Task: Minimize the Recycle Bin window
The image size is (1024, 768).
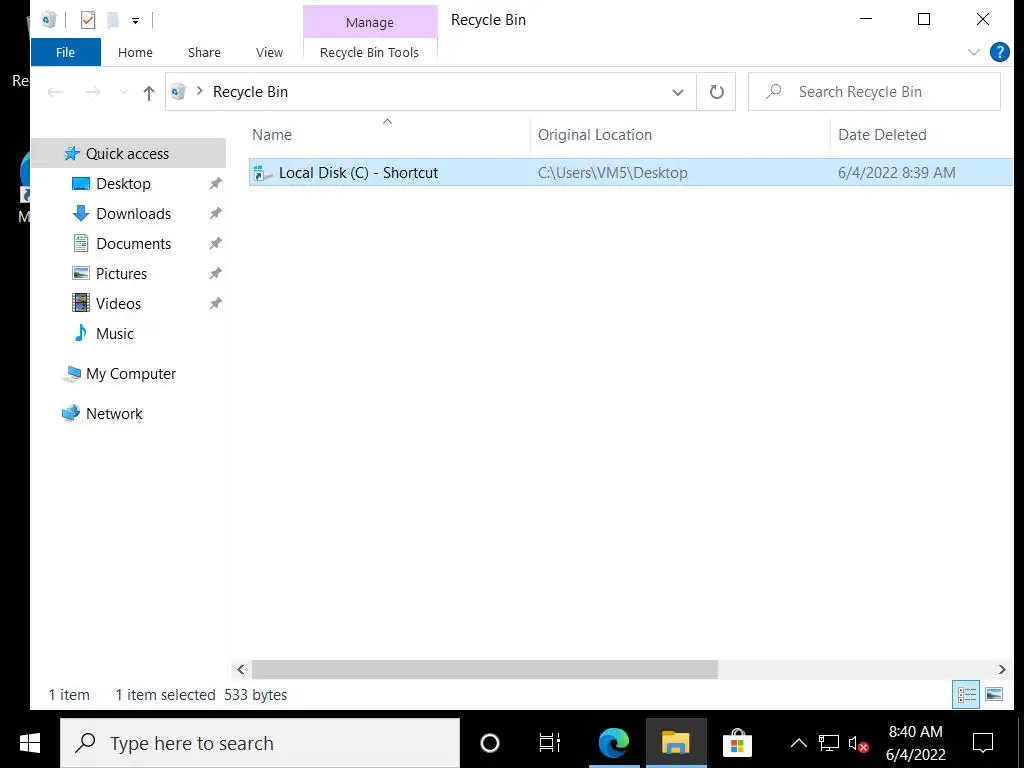Action: point(866,20)
